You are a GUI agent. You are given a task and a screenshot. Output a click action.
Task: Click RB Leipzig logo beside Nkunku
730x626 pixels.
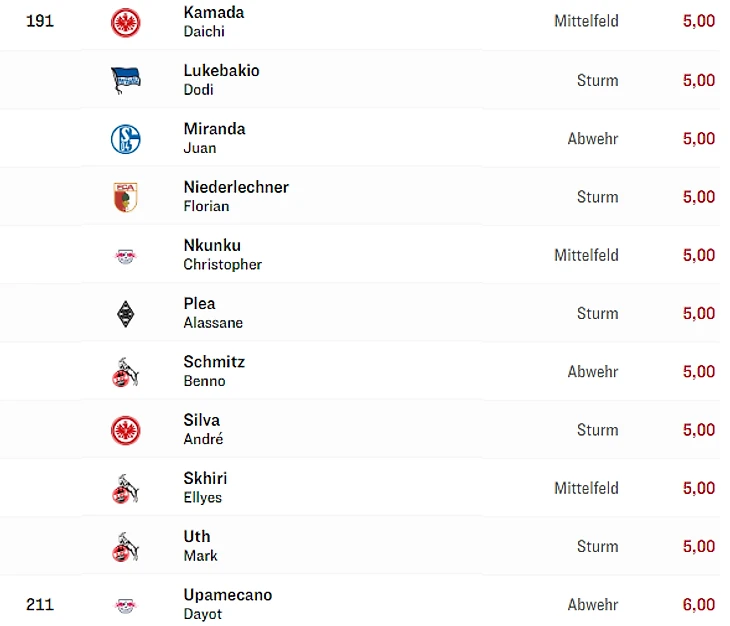[x=125, y=256]
